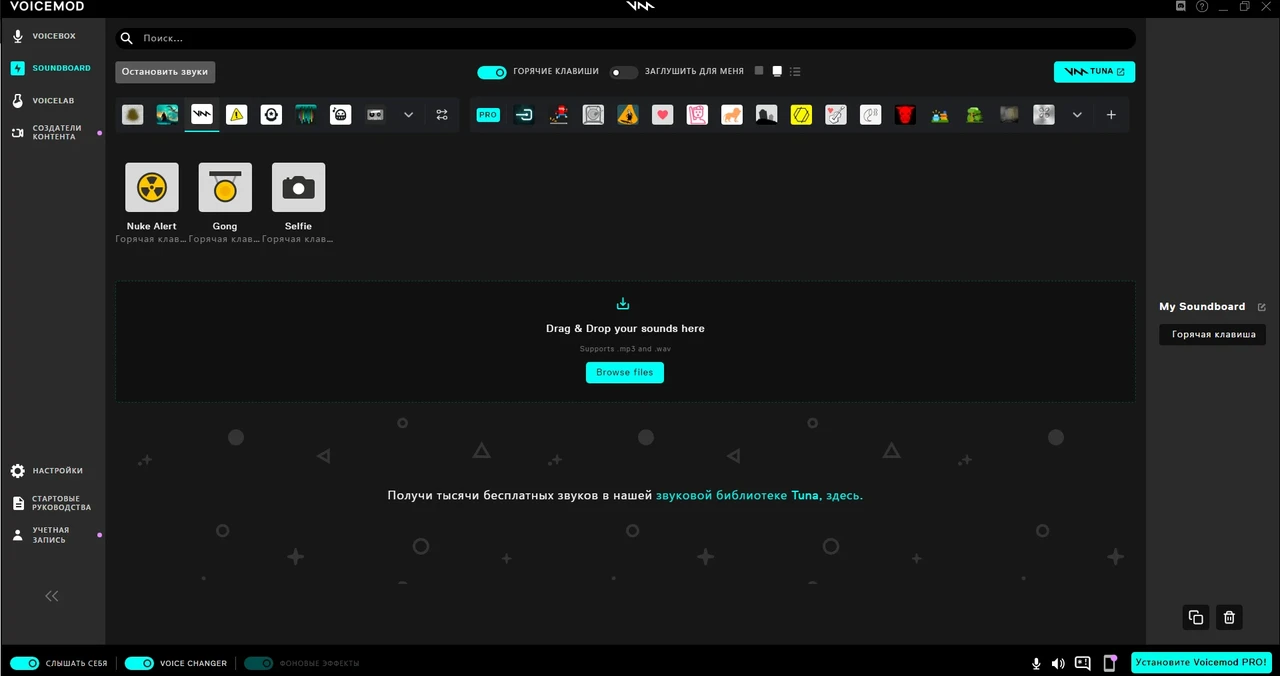Click the Browse files button
Viewport: 1280px width, 676px height.
624,372
